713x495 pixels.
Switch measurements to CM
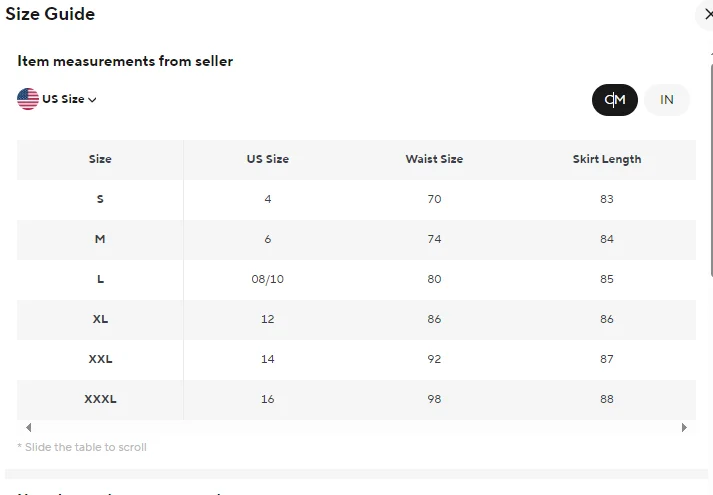click(615, 100)
